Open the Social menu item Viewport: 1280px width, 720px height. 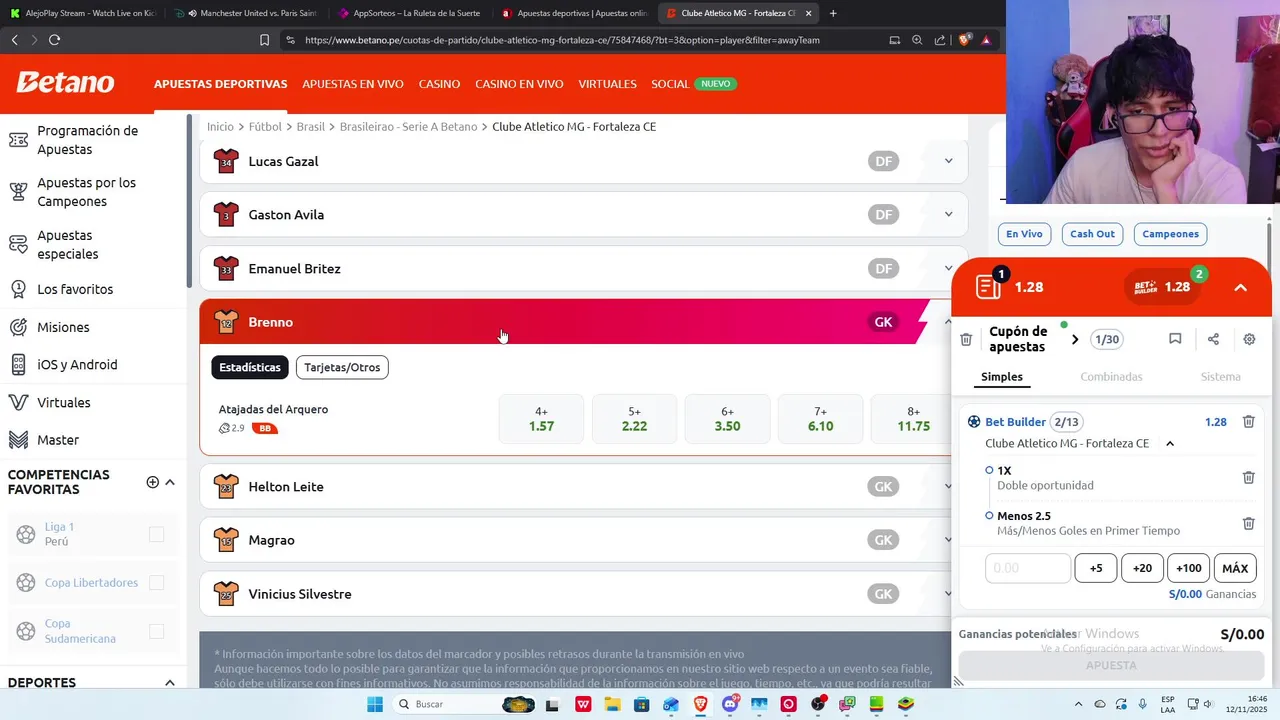point(670,84)
